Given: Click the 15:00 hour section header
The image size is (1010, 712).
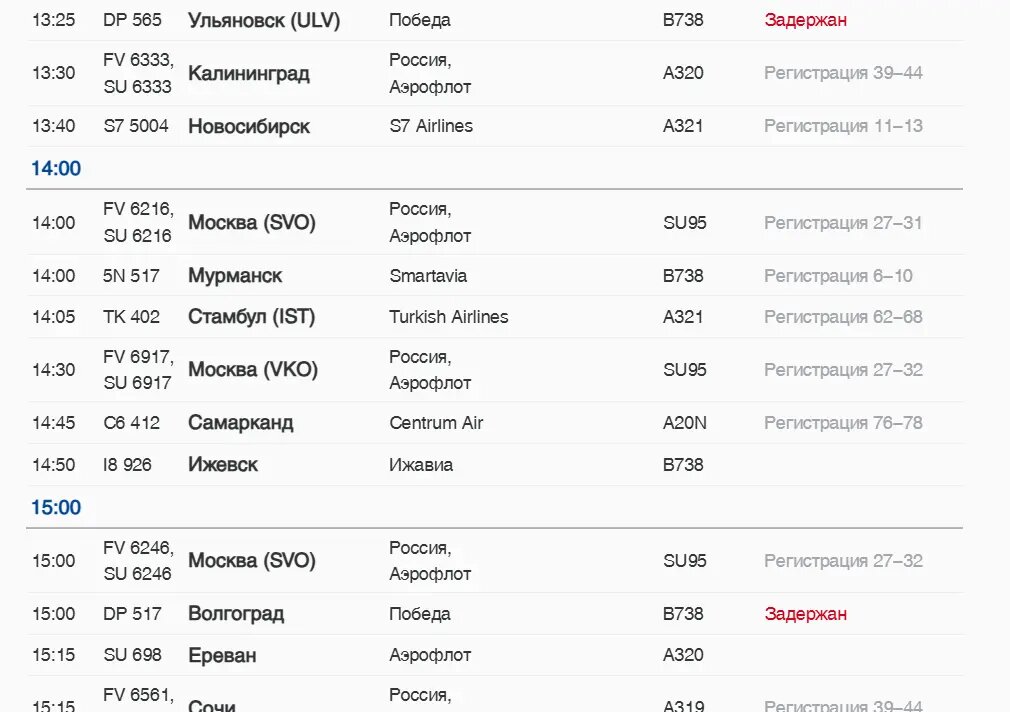Looking at the screenshot, I should pyautogui.click(x=56, y=507).
